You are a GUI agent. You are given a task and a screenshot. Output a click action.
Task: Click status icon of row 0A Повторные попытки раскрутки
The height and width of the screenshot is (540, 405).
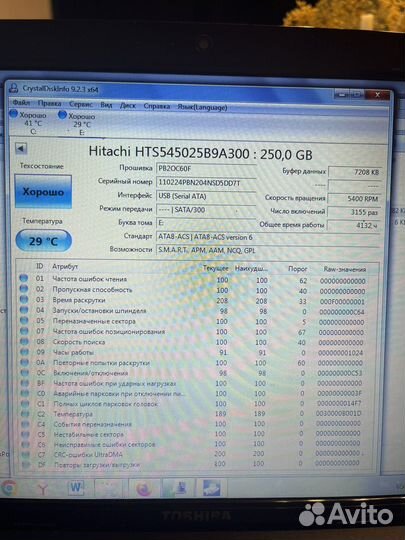tap(24, 362)
